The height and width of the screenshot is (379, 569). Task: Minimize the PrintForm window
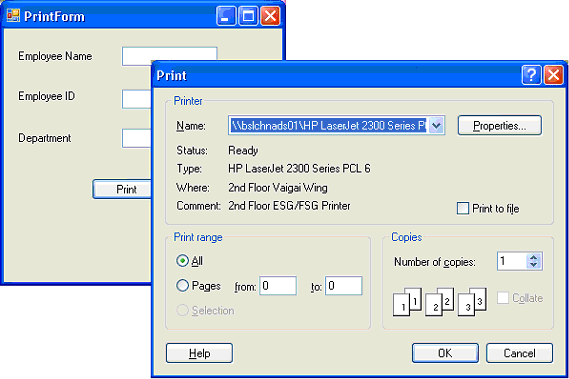tap(226, 16)
